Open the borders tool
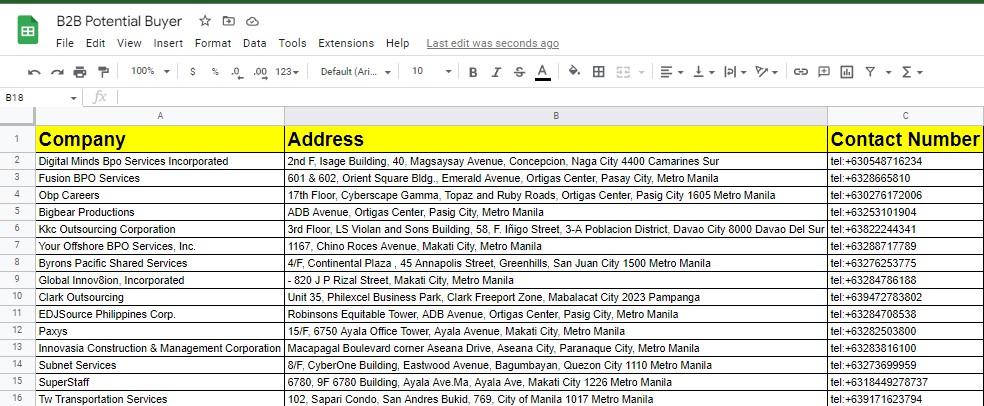The height and width of the screenshot is (406, 984). tap(599, 72)
